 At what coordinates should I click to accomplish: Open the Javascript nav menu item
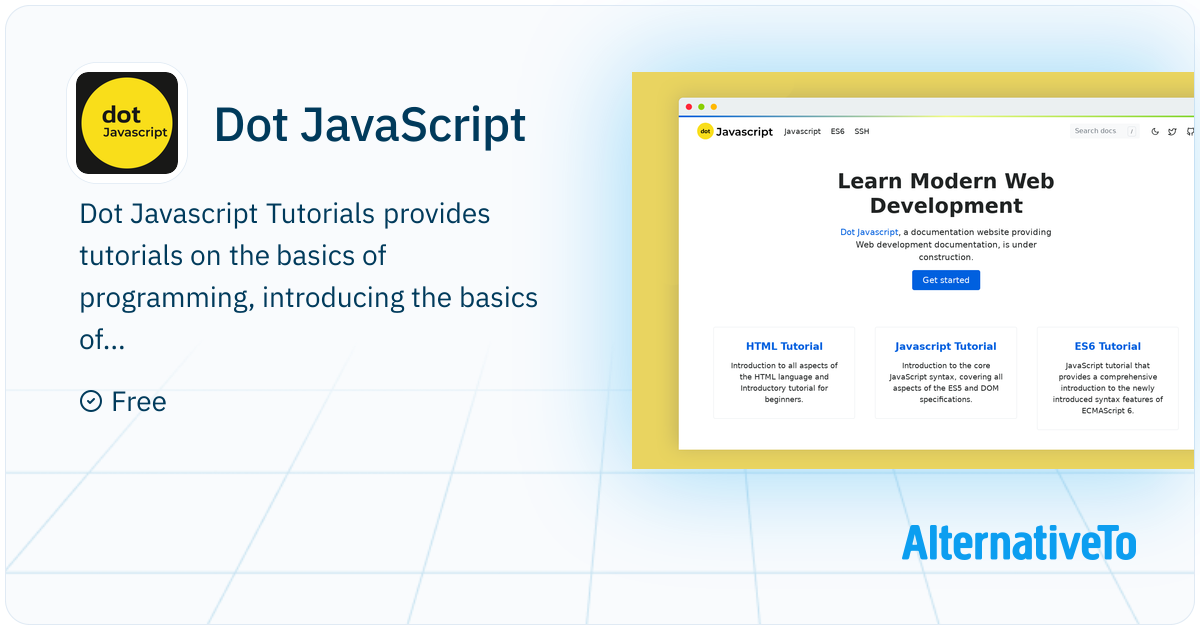coord(802,131)
